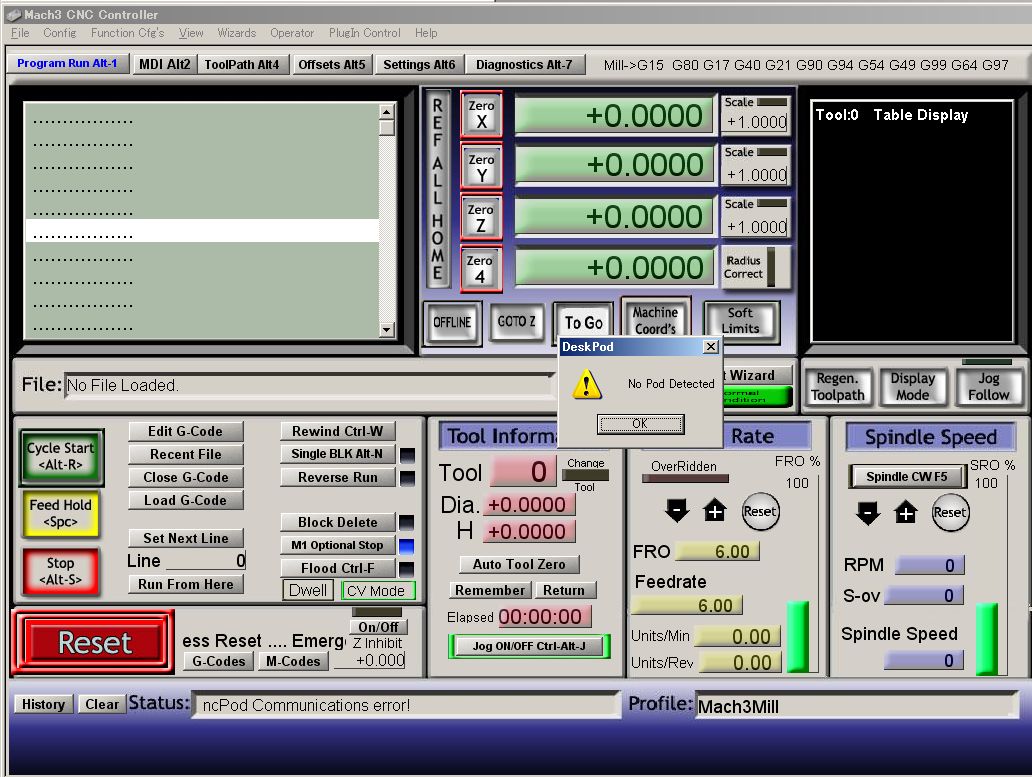Click Auto Tool Zero button
1032x777 pixels.
pyautogui.click(x=519, y=564)
